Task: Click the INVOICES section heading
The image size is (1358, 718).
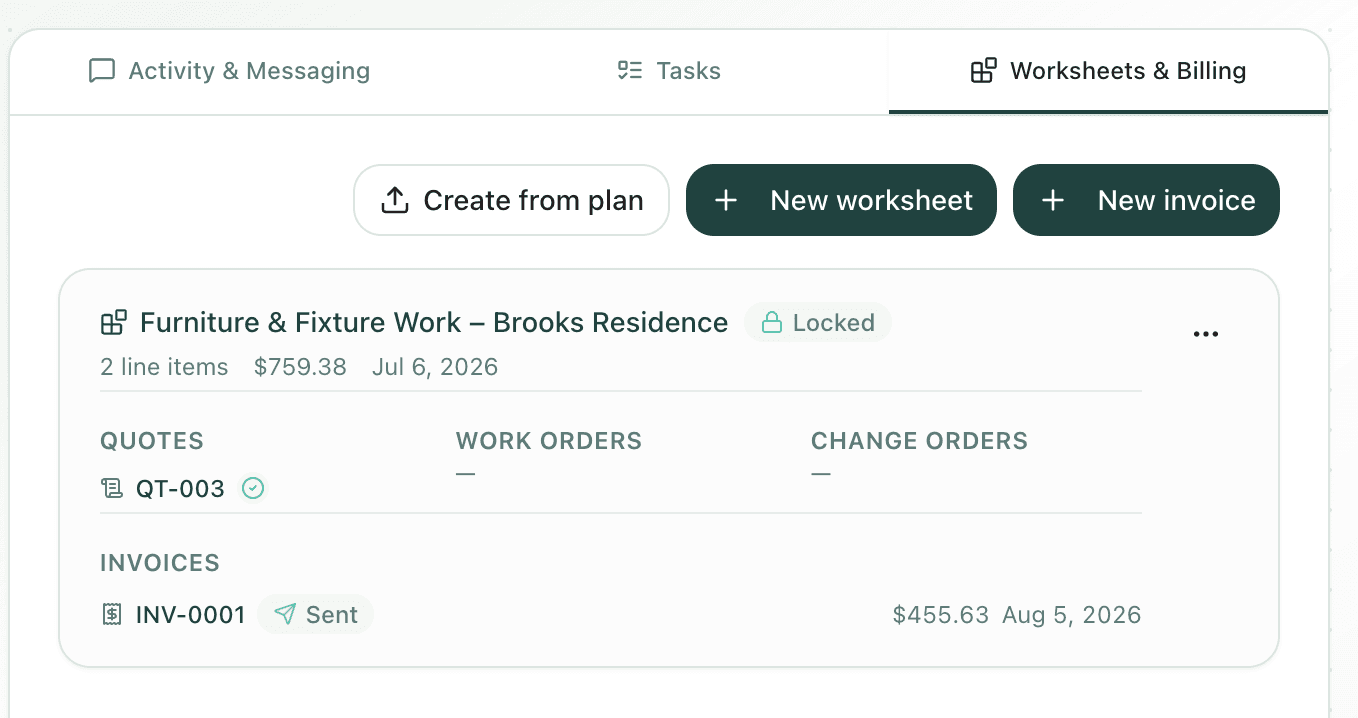Action: [160, 563]
